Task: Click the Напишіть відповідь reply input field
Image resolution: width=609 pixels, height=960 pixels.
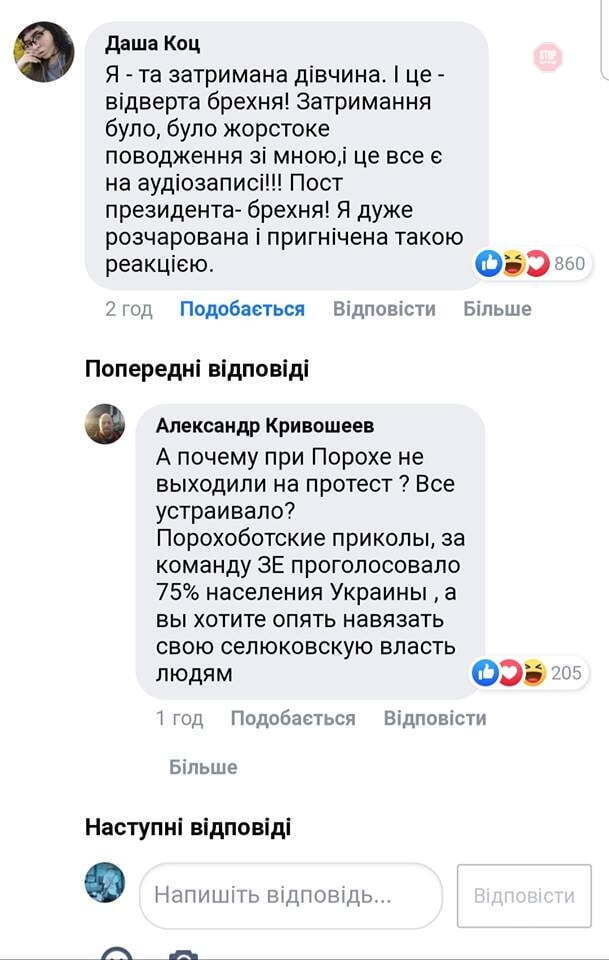Action: click(290, 897)
